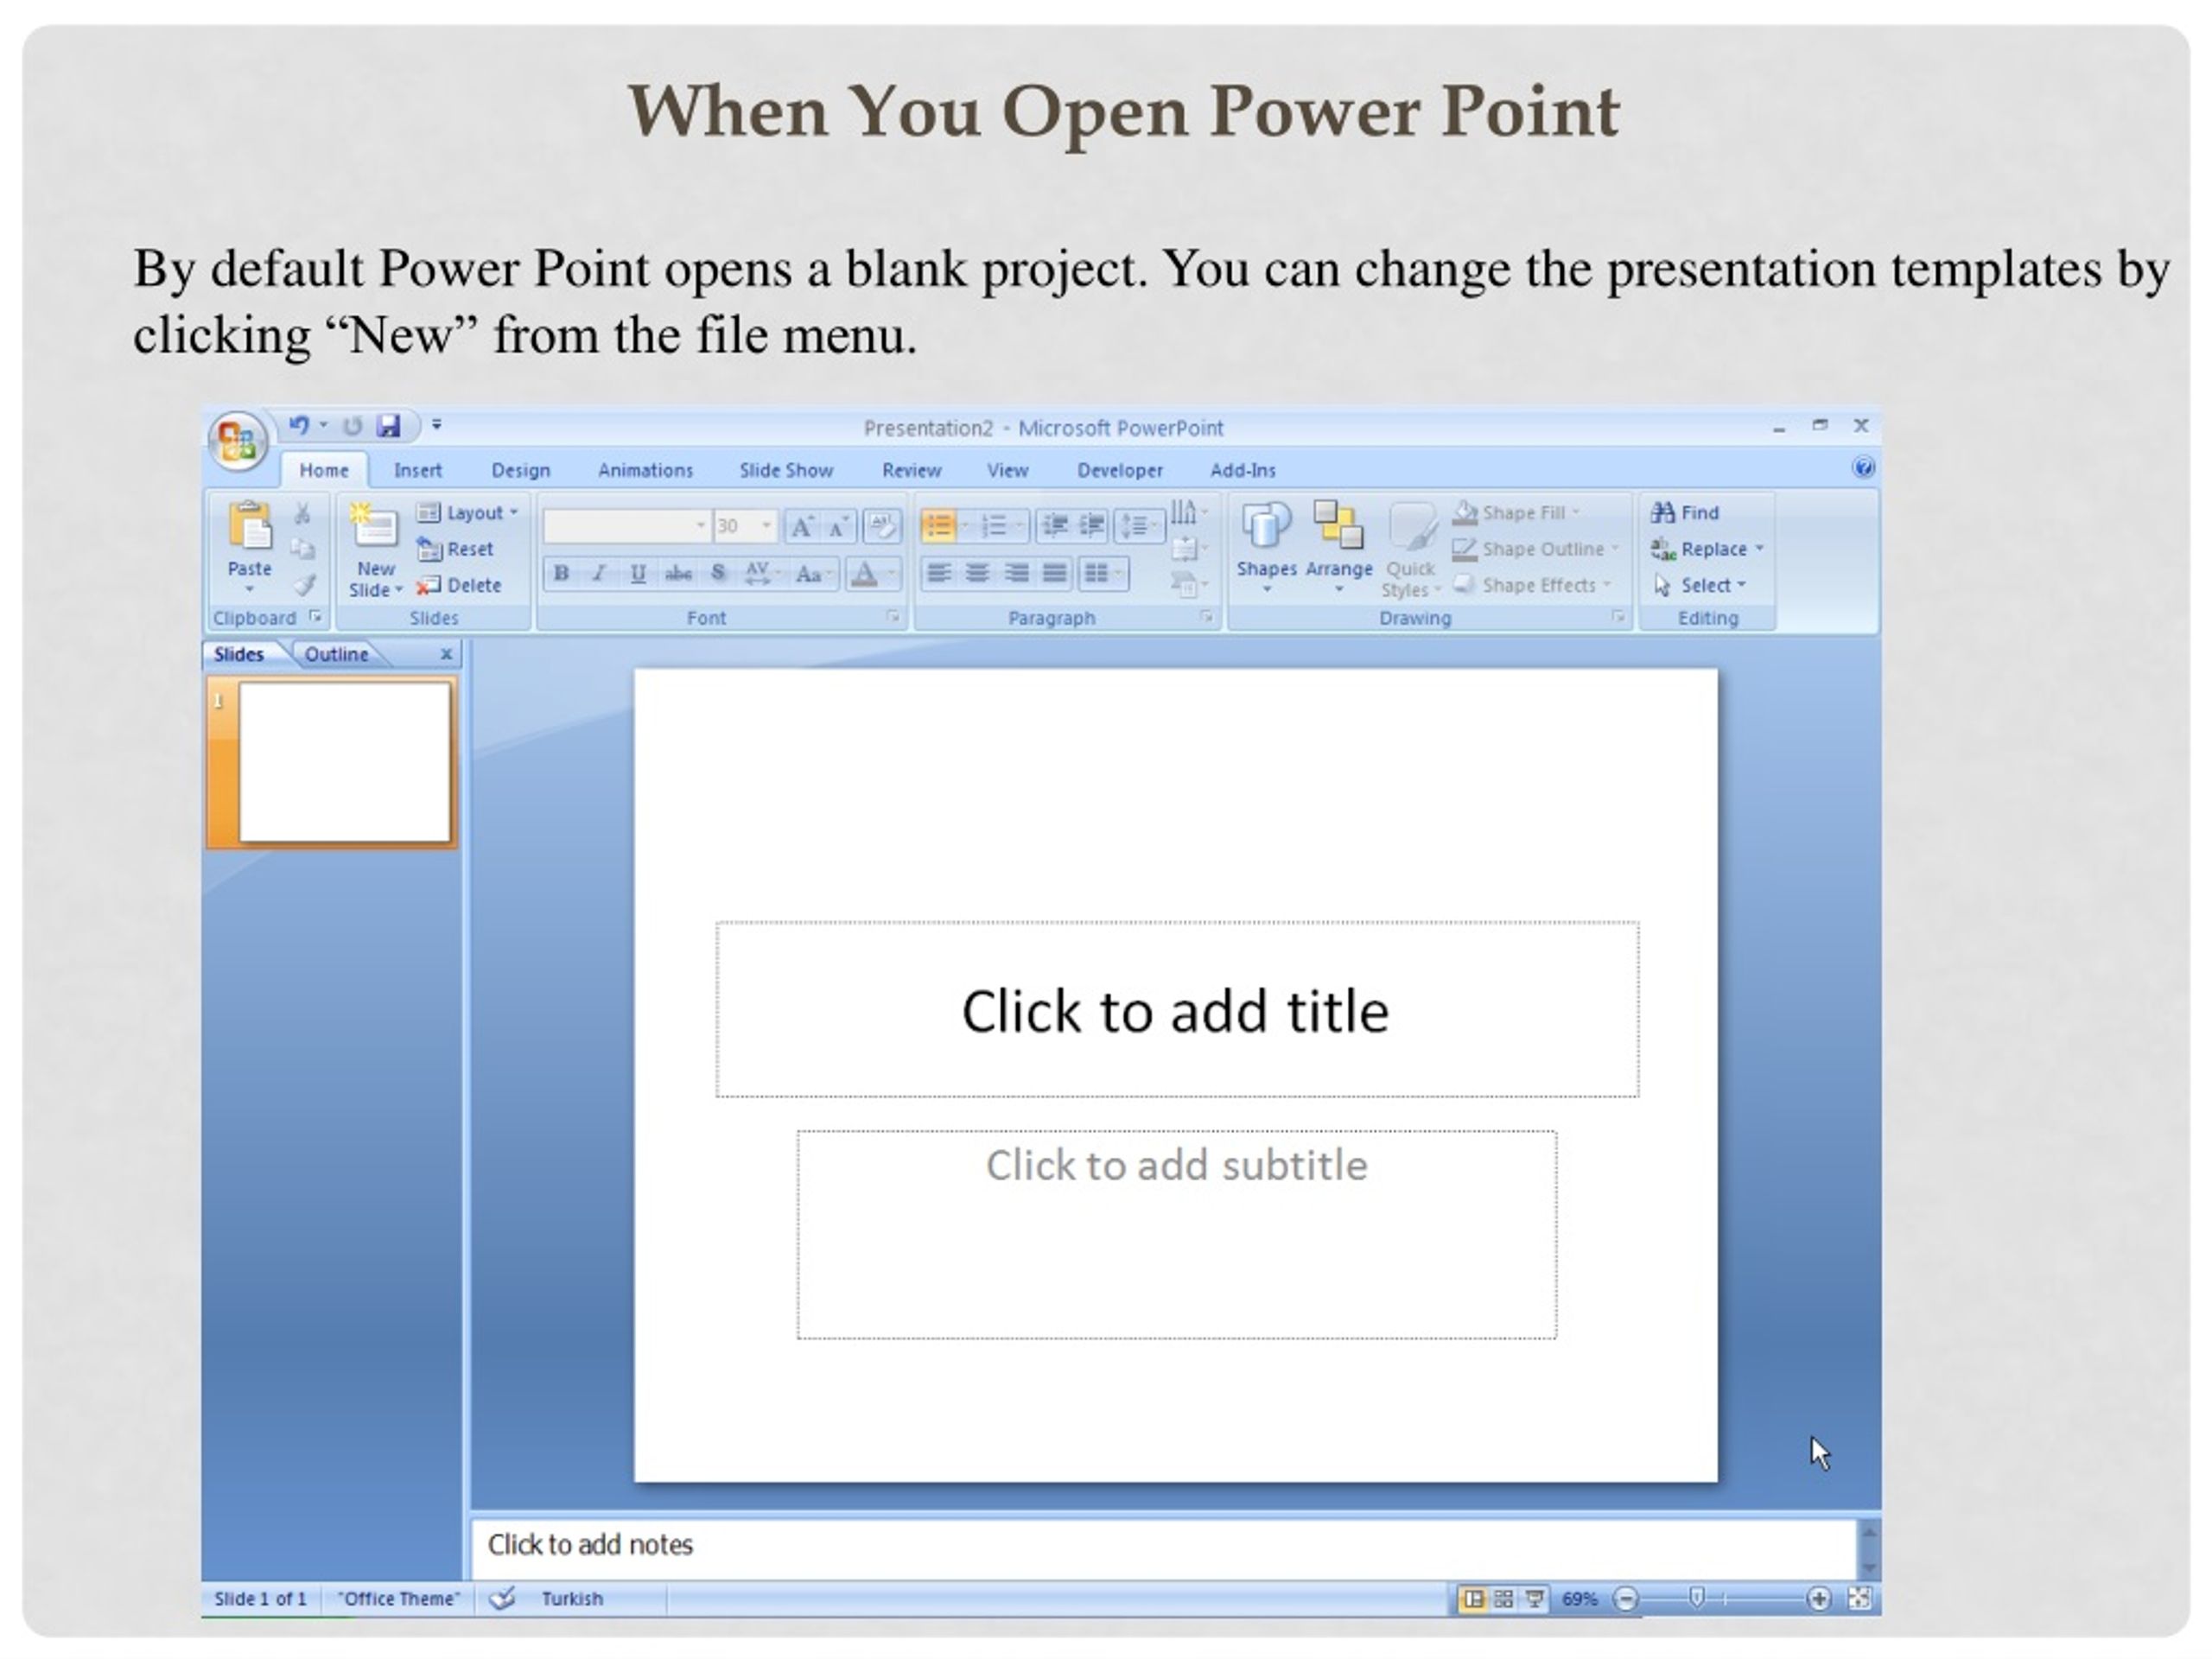Click the Find button
The image size is (2212, 1659).
[x=1685, y=513]
